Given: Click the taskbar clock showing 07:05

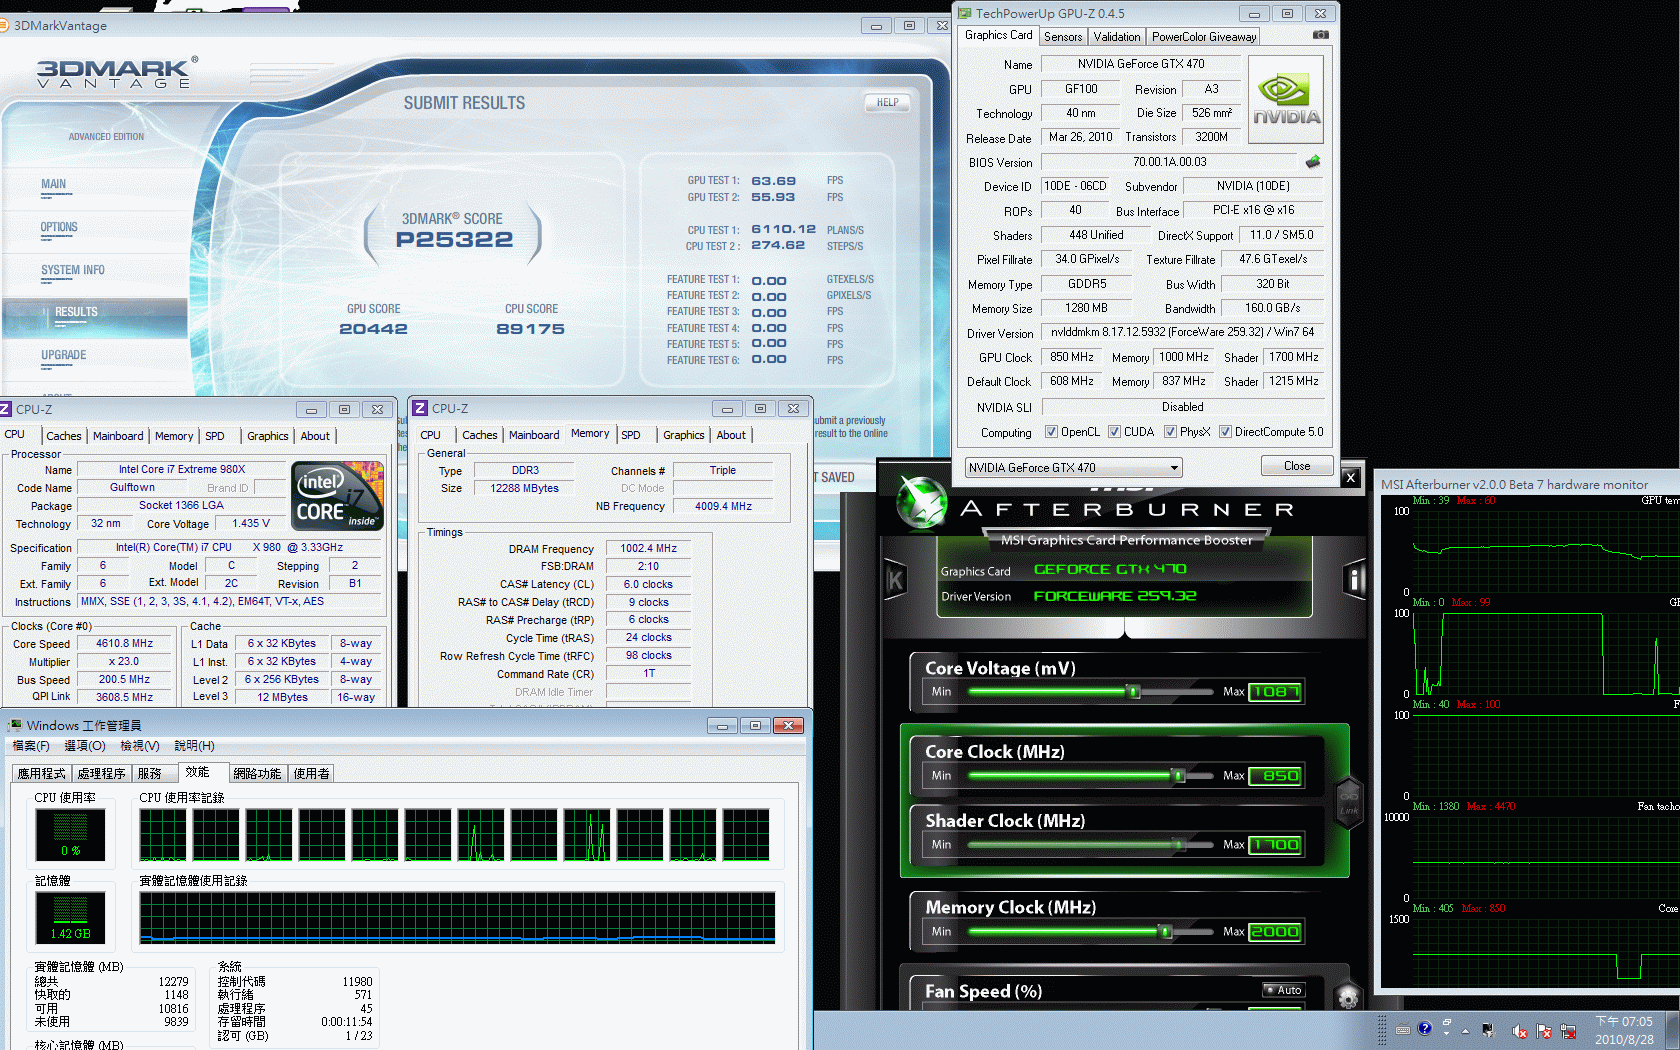Looking at the screenshot, I should pyautogui.click(x=1624, y=1031).
